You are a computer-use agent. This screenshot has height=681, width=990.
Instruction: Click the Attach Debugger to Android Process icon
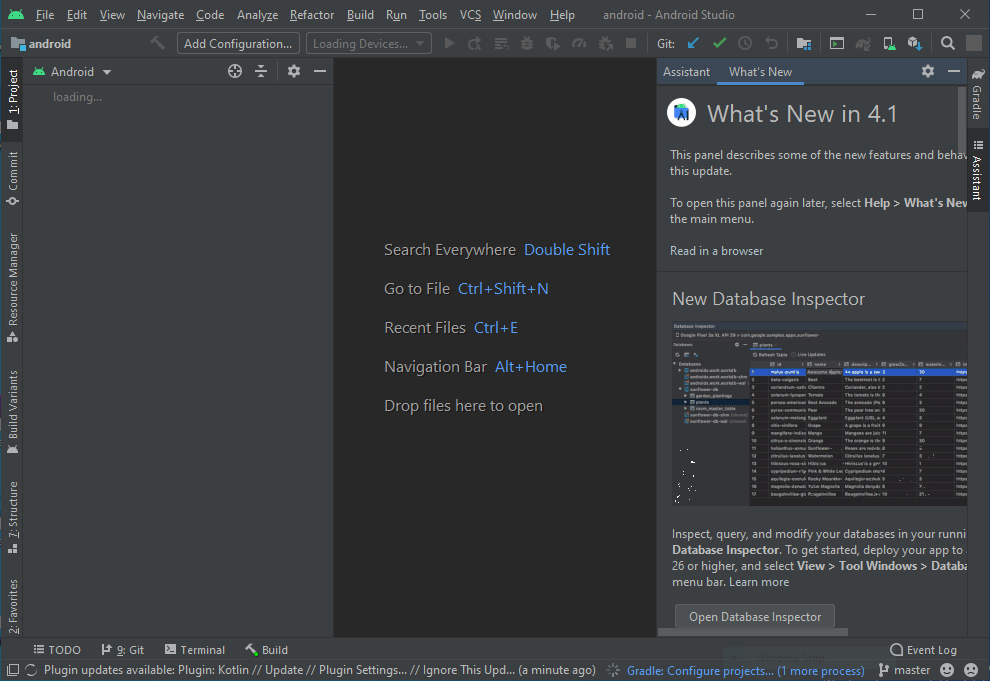tap(605, 44)
